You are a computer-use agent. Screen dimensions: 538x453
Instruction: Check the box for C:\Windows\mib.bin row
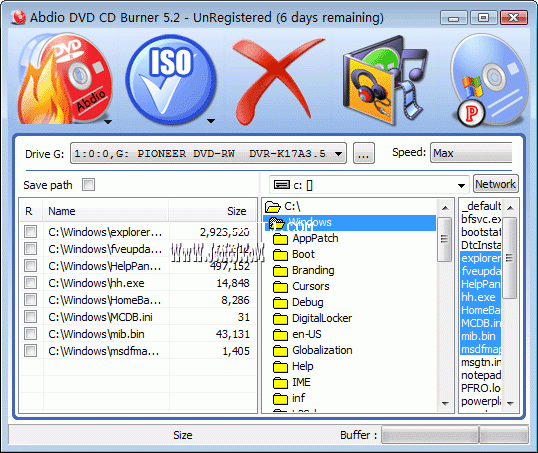(31, 334)
